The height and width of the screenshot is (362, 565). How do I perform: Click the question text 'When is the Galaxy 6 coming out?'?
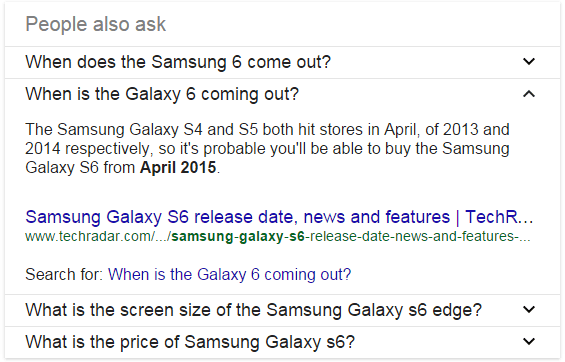[x=162, y=94]
